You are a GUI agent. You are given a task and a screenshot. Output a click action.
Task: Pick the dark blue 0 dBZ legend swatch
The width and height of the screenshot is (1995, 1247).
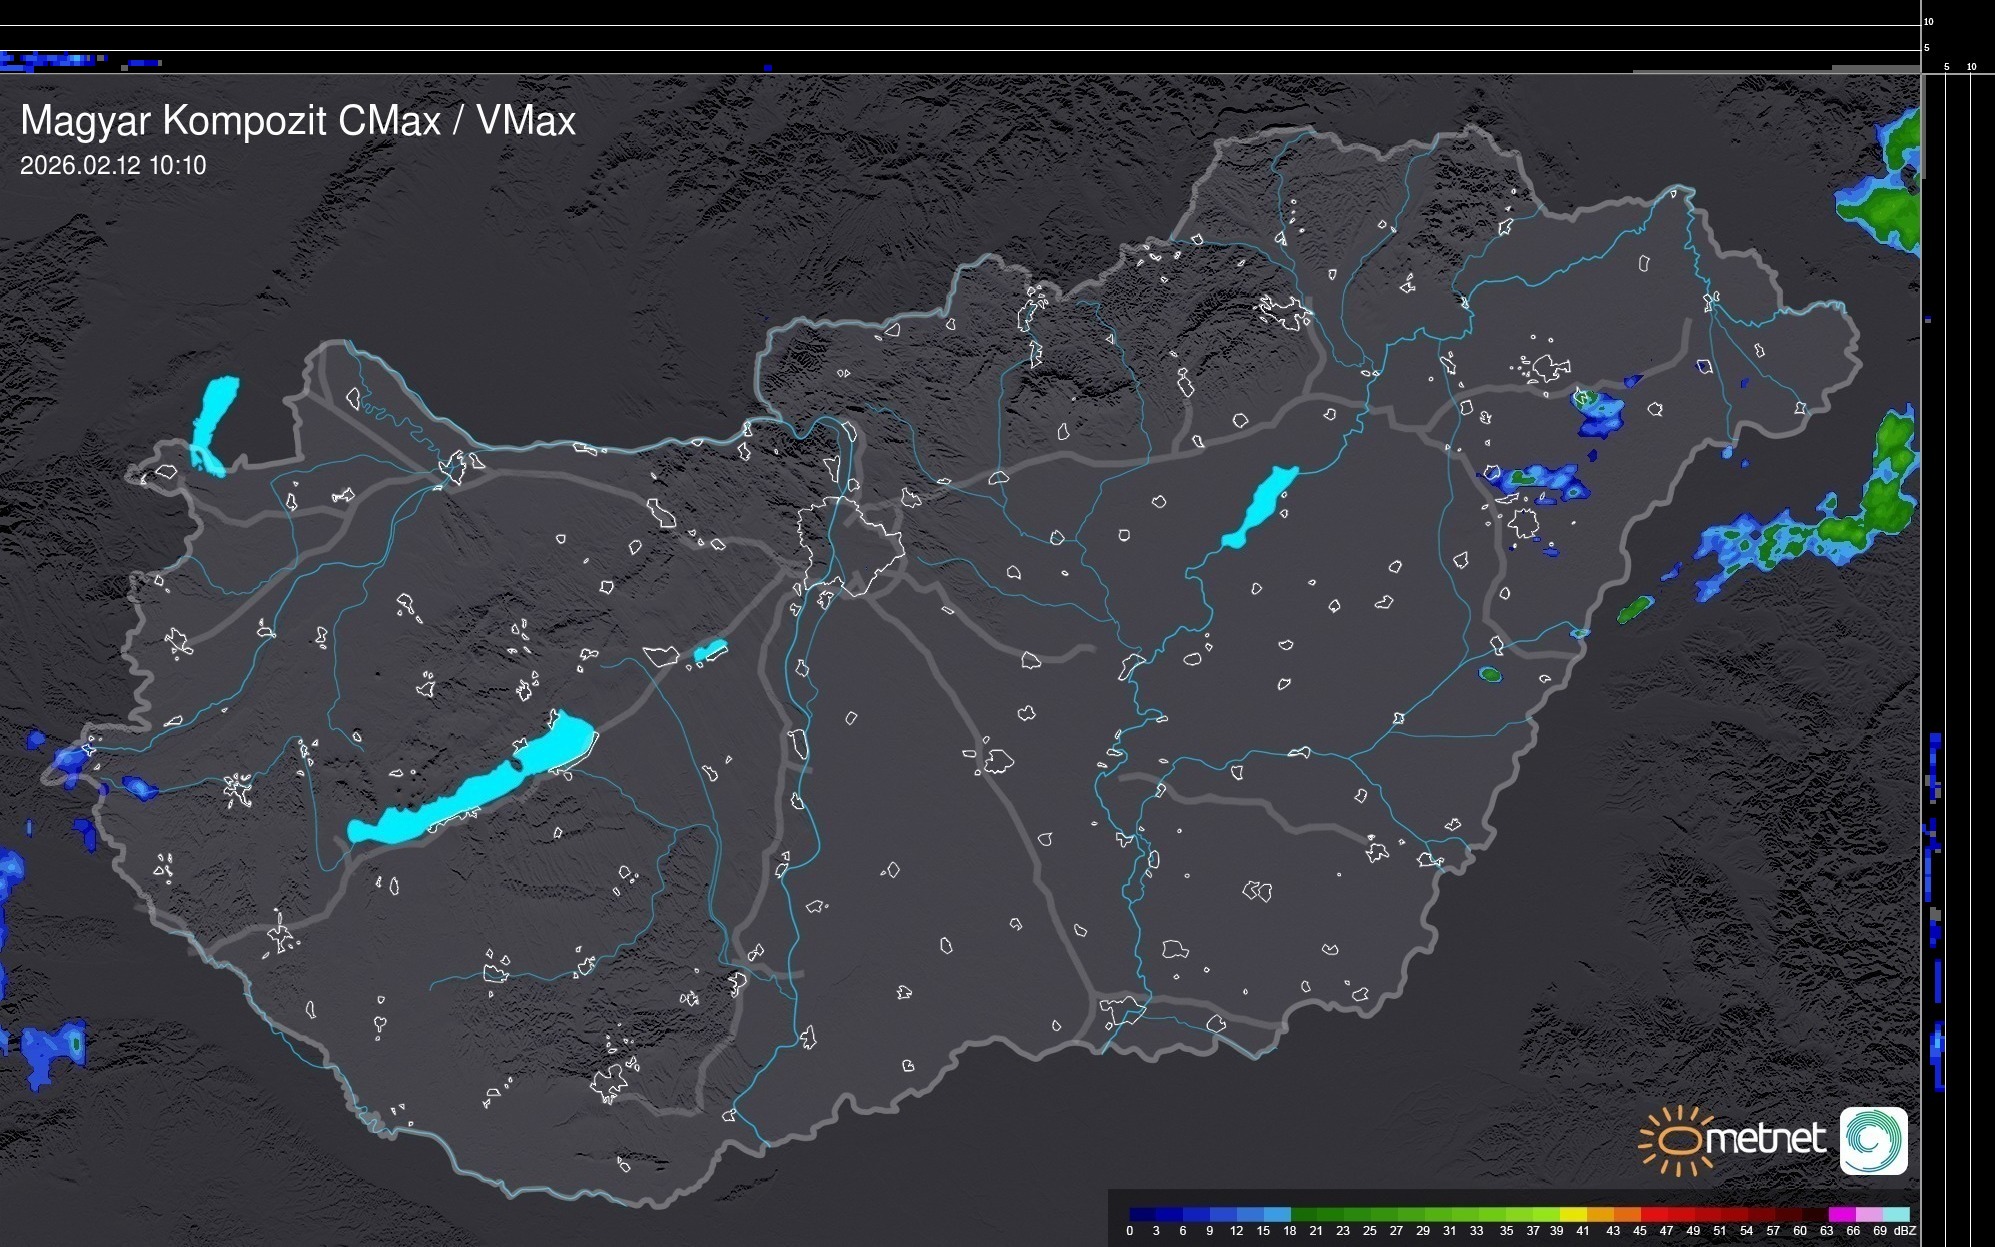click(x=1143, y=1214)
